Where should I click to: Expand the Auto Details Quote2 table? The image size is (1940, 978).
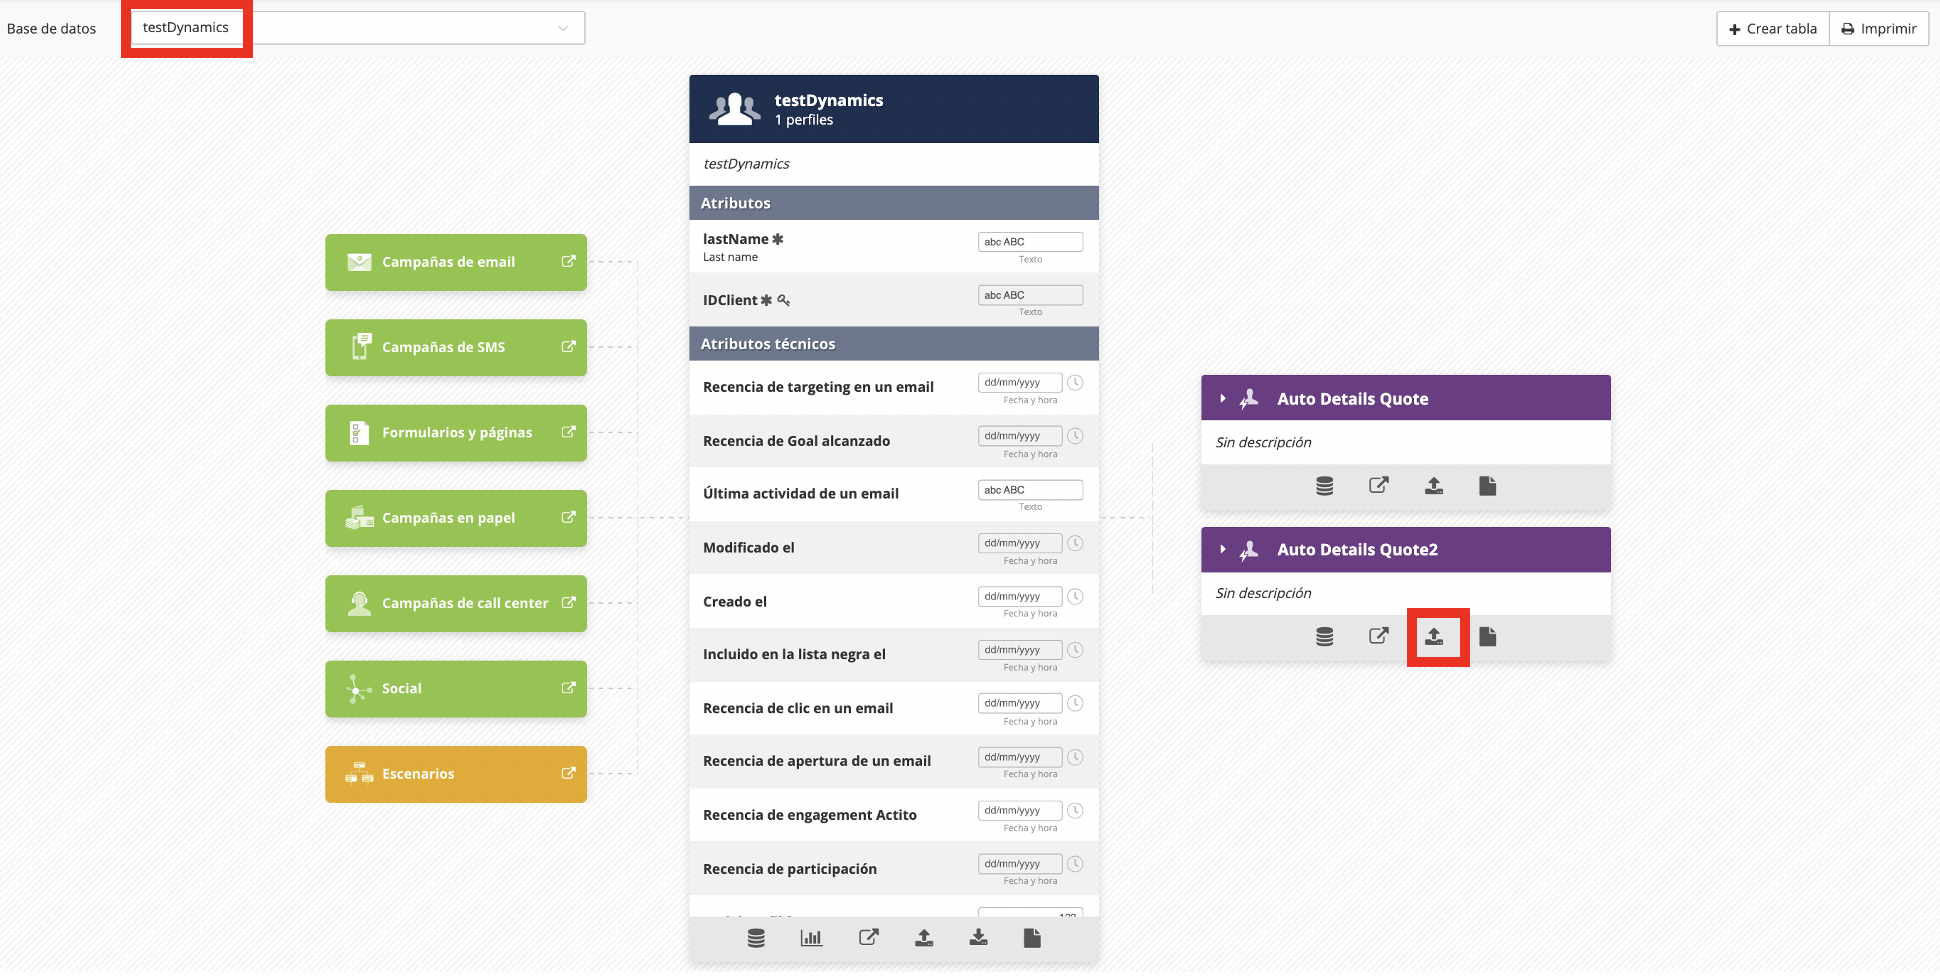tap(1223, 550)
